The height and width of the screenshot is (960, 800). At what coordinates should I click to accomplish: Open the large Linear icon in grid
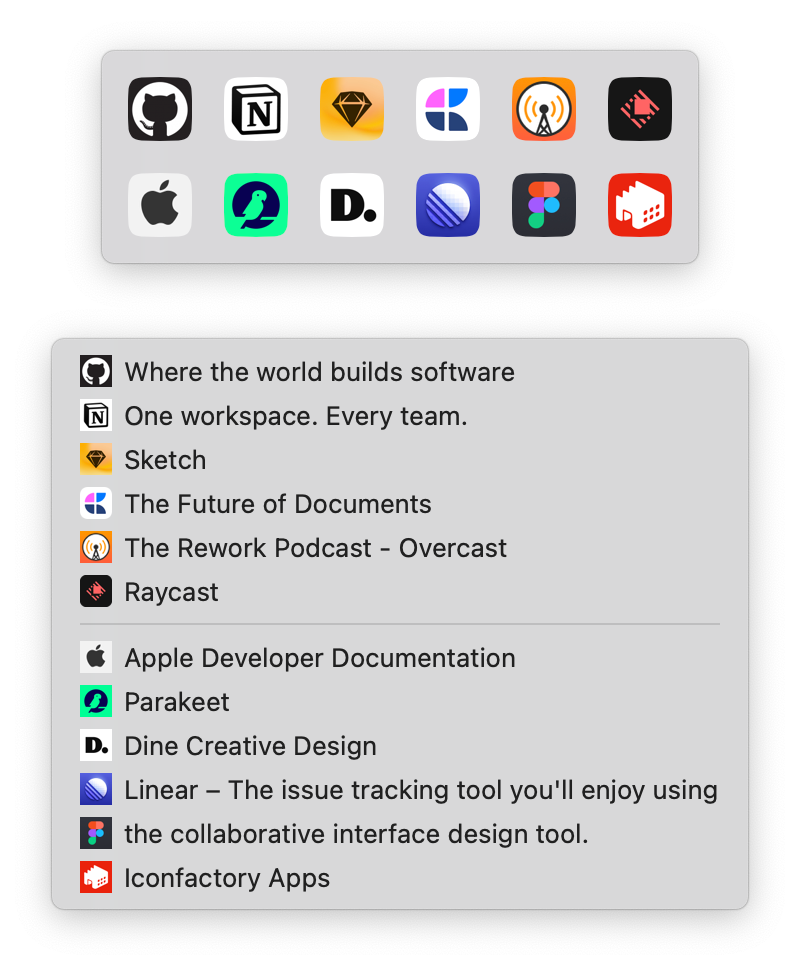pos(448,205)
